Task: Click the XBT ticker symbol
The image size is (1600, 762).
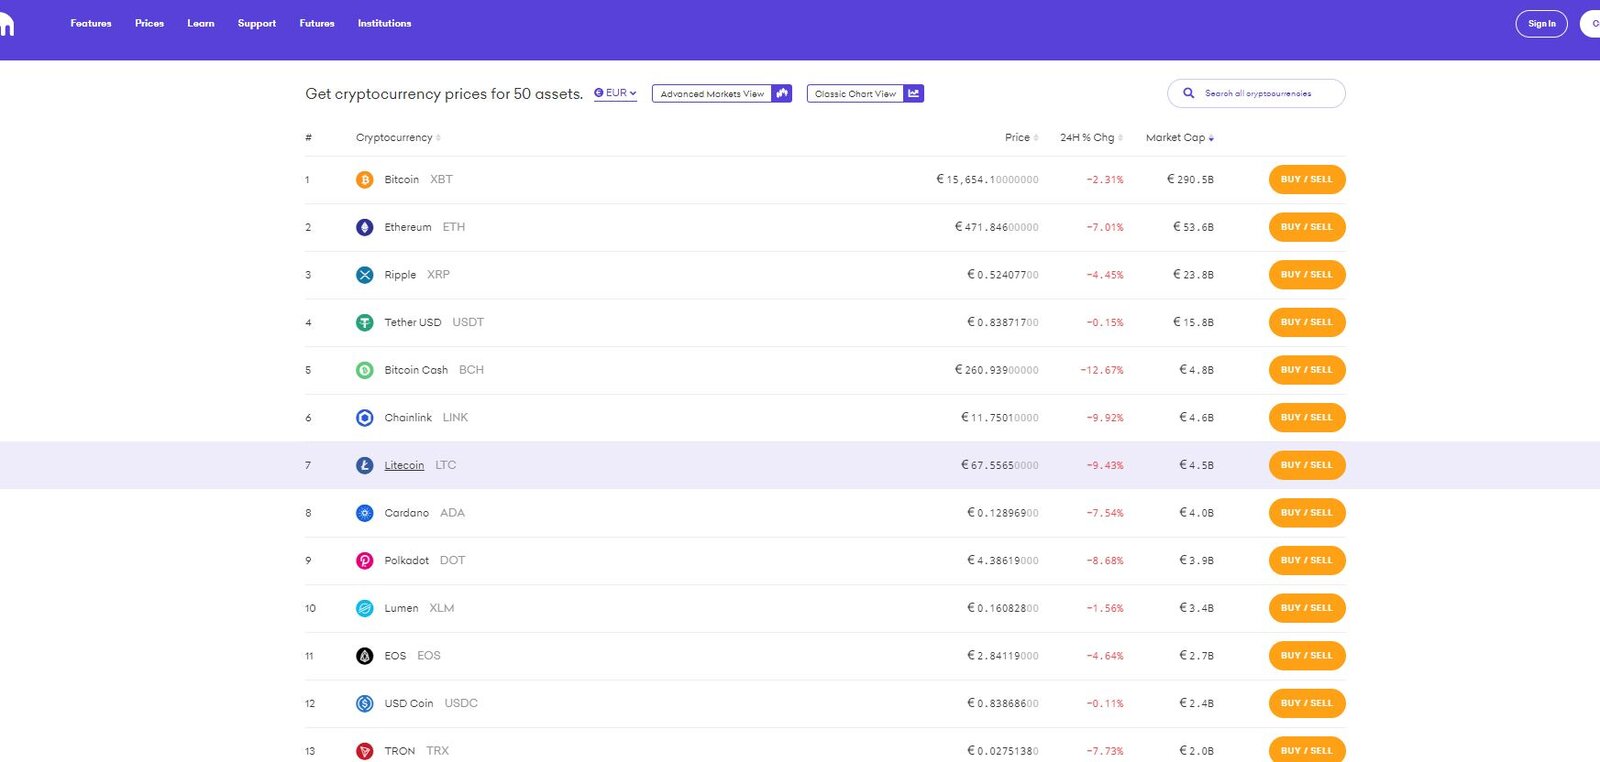Action: [x=441, y=180]
